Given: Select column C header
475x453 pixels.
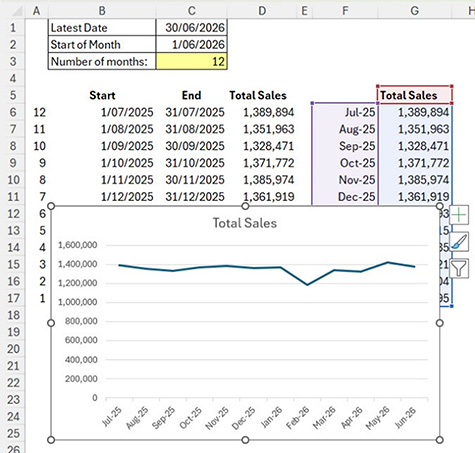Looking at the screenshot, I should [x=192, y=11].
